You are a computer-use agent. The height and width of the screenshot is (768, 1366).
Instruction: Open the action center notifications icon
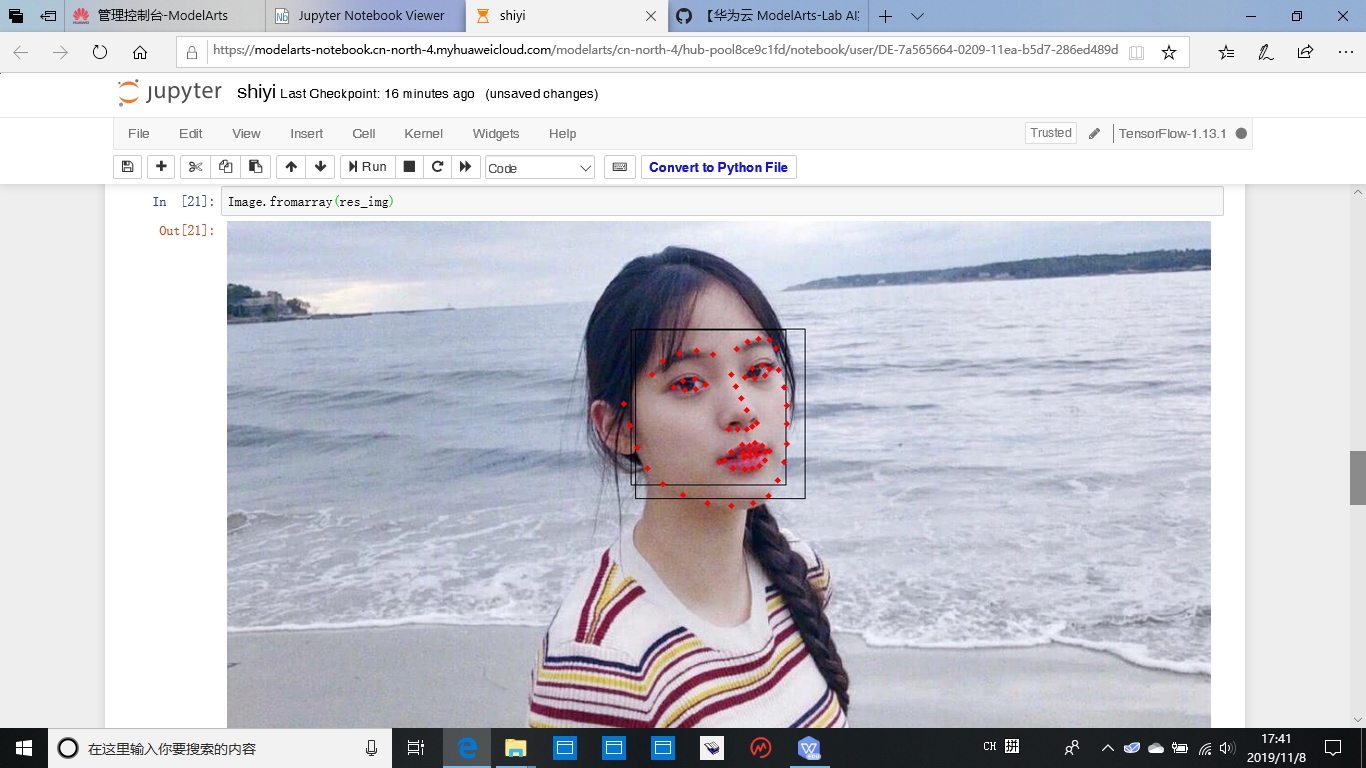[x=1332, y=747]
